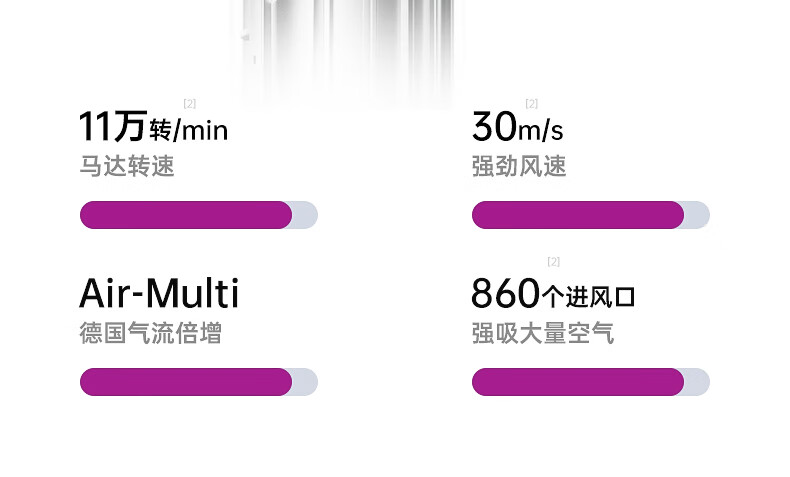The width and height of the screenshot is (790, 477).
Task: Click the grey end of the 强劲风速 bar
Action: [698, 215]
